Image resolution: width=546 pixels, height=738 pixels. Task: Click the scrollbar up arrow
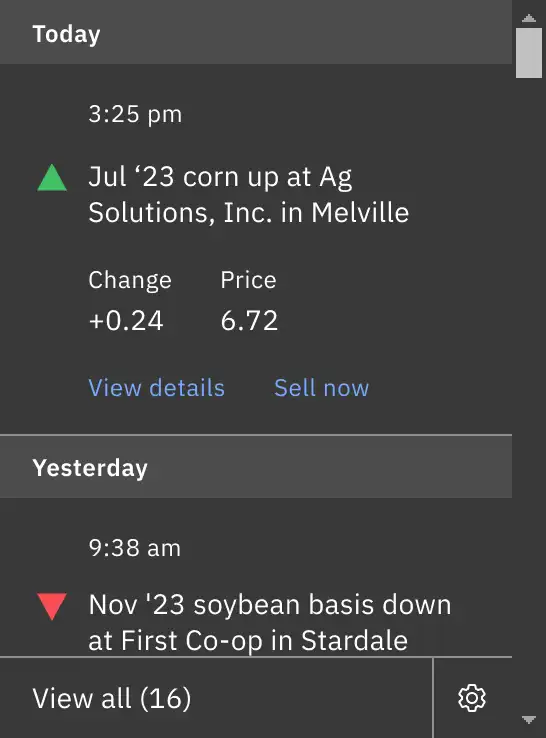click(x=529, y=18)
